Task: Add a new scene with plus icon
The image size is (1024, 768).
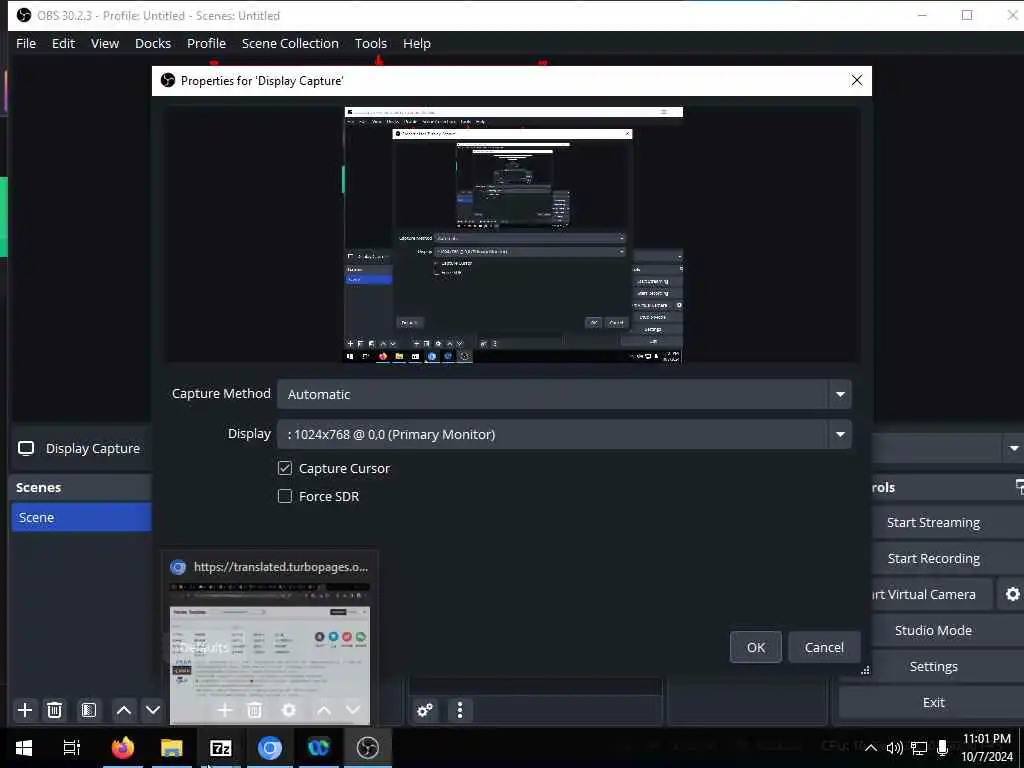Action: [x=25, y=710]
